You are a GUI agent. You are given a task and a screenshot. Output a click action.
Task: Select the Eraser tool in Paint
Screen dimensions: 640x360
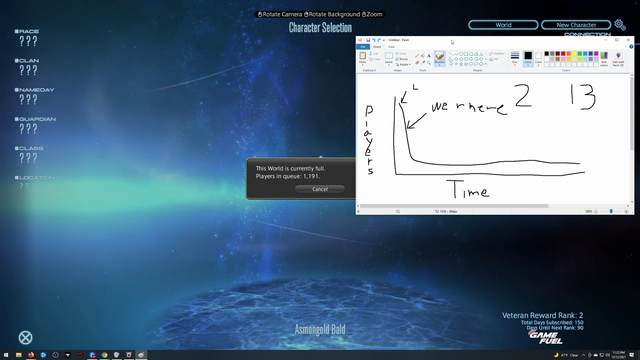point(417,63)
